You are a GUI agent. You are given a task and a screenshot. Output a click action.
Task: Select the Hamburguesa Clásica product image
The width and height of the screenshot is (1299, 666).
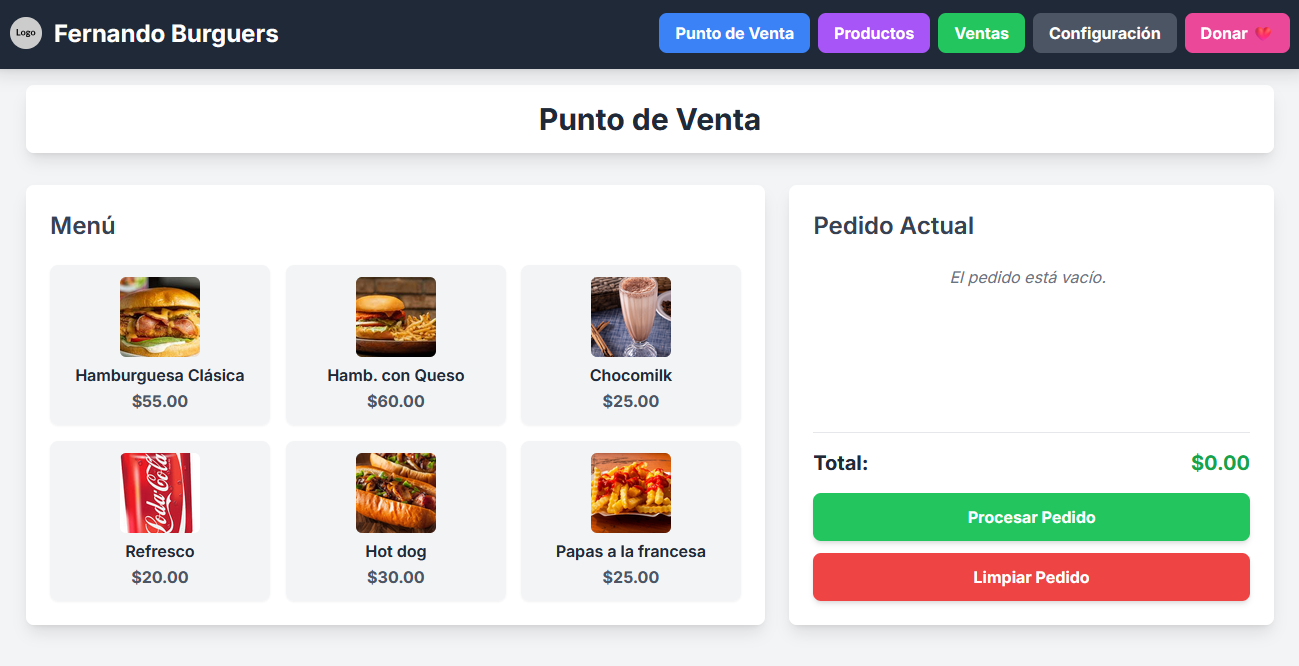click(x=159, y=317)
